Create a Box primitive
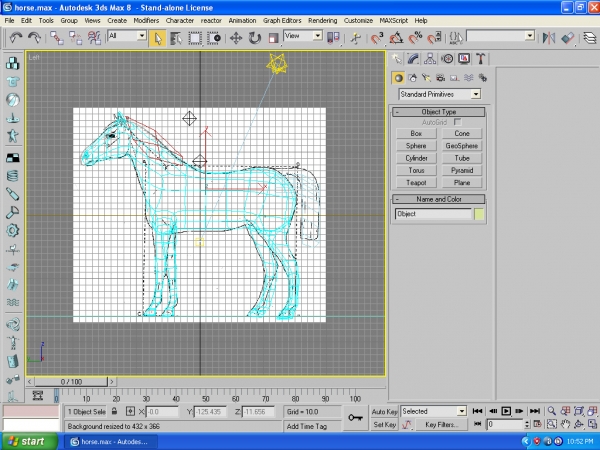This screenshot has height=450, width=600. click(416, 134)
